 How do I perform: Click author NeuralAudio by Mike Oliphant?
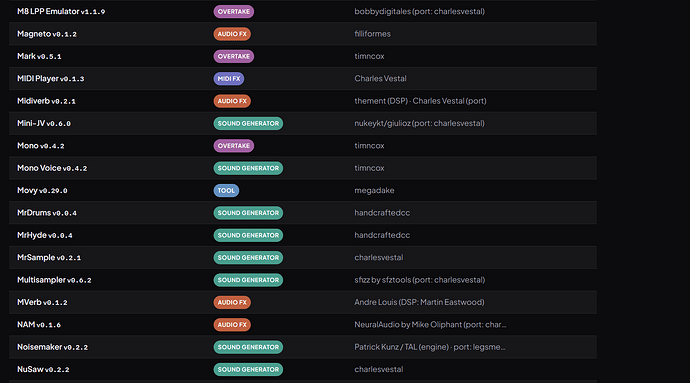point(430,325)
